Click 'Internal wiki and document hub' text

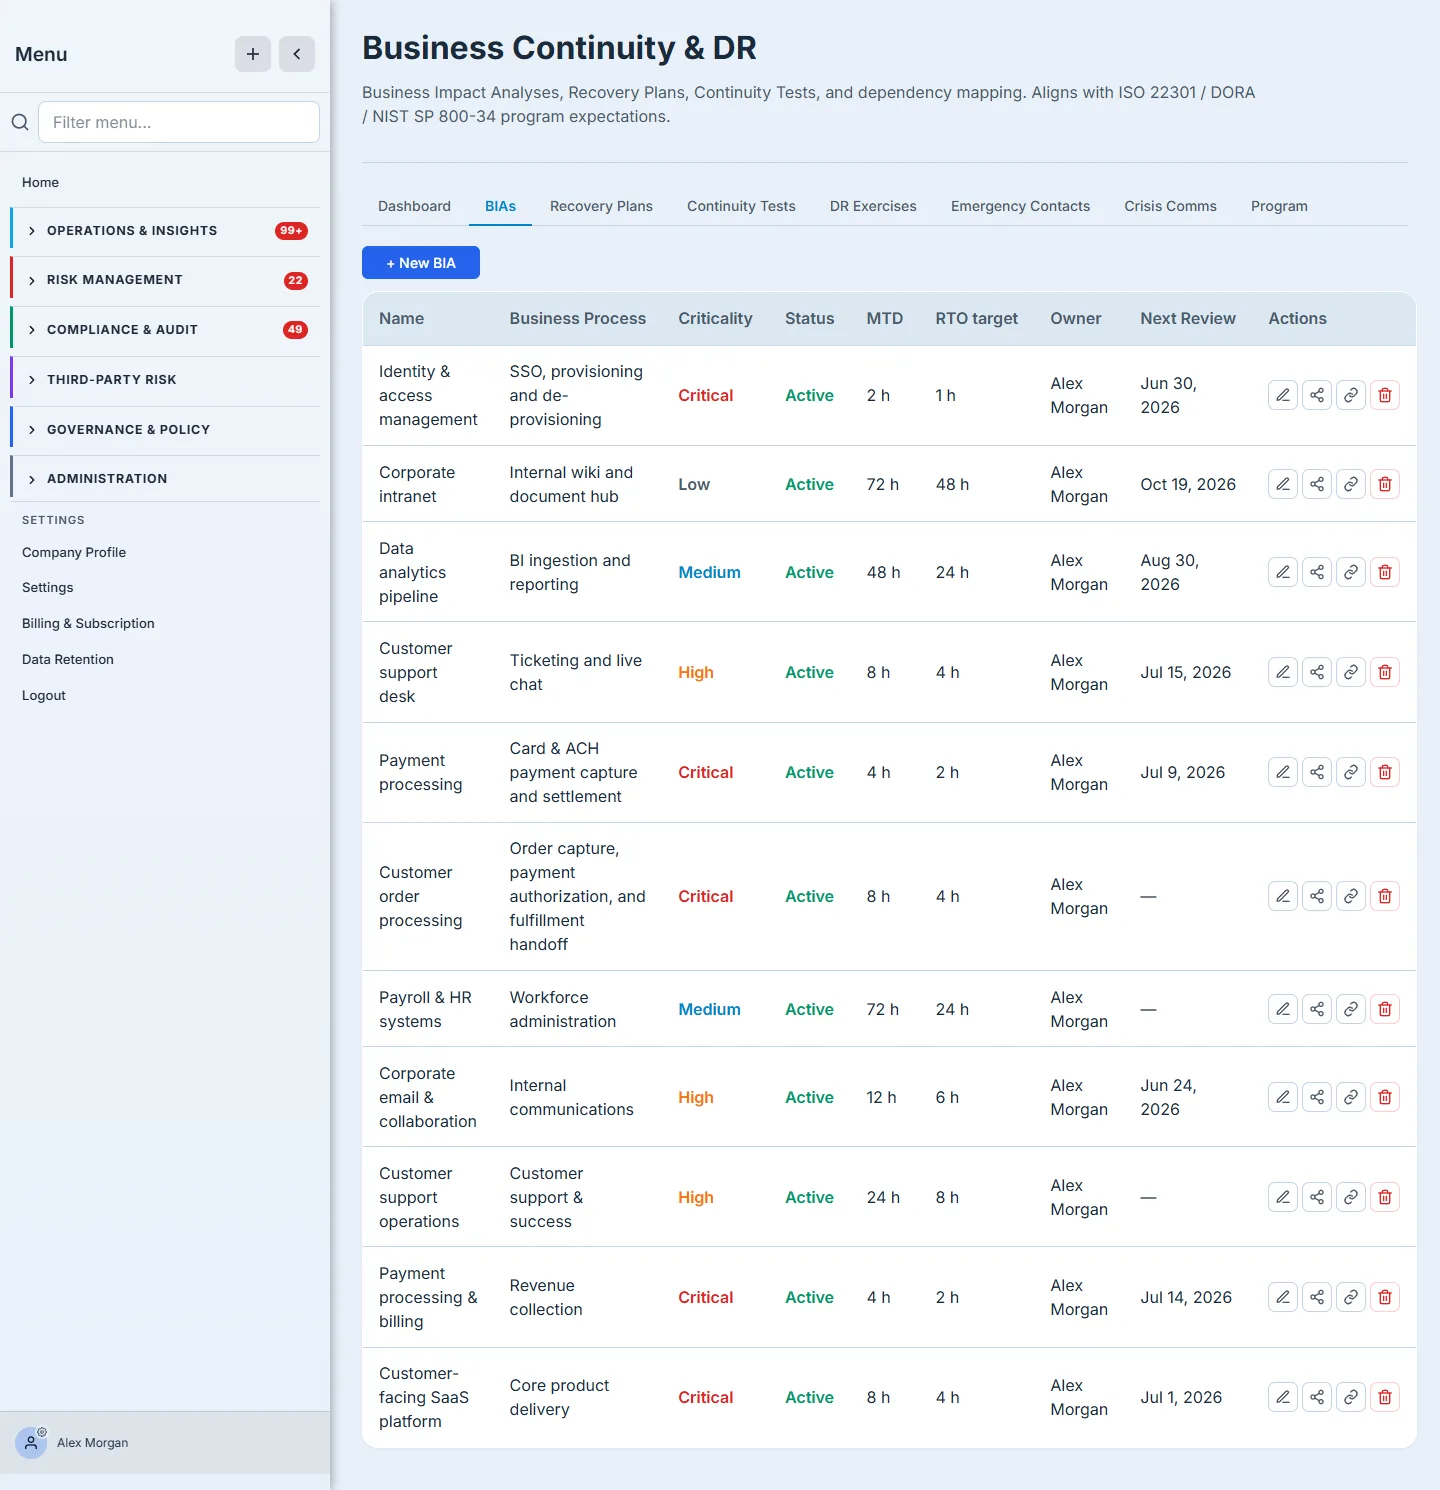[x=571, y=484]
